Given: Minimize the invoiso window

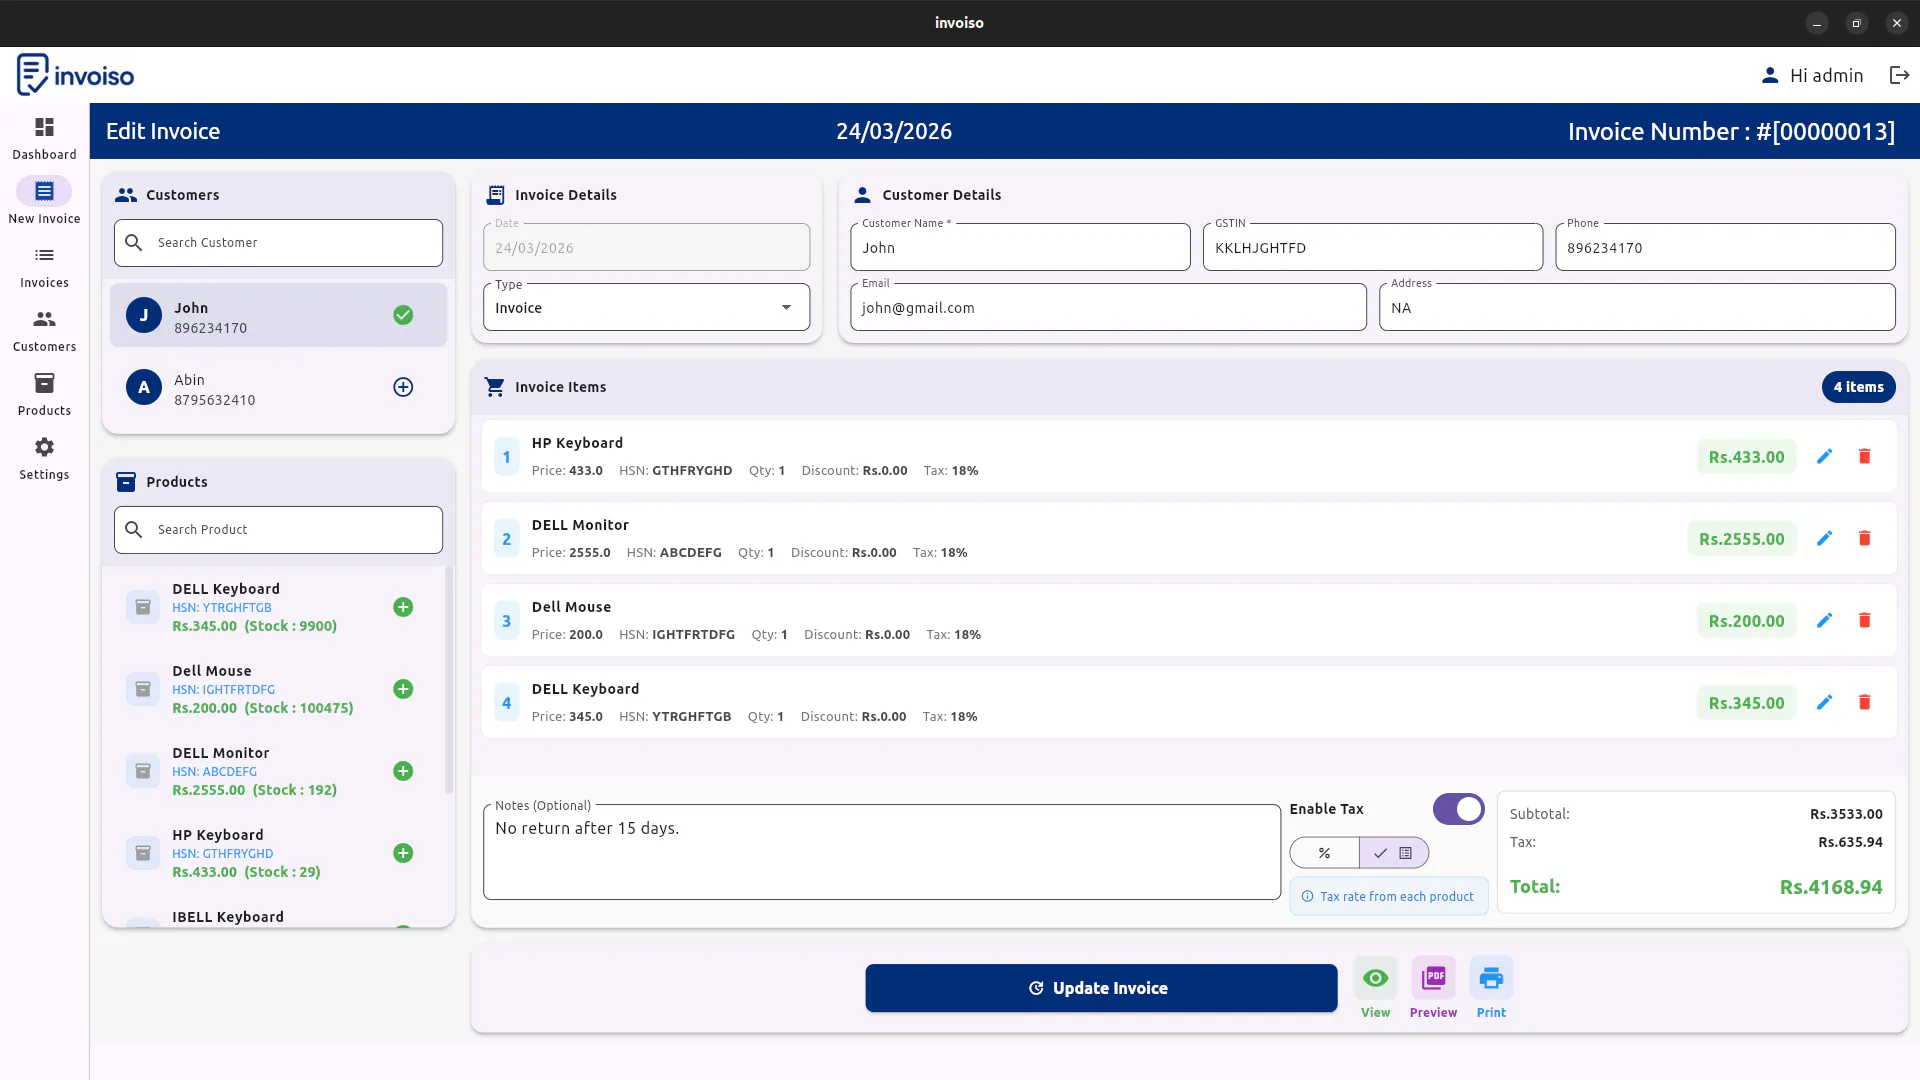Looking at the screenshot, I should (1817, 23).
